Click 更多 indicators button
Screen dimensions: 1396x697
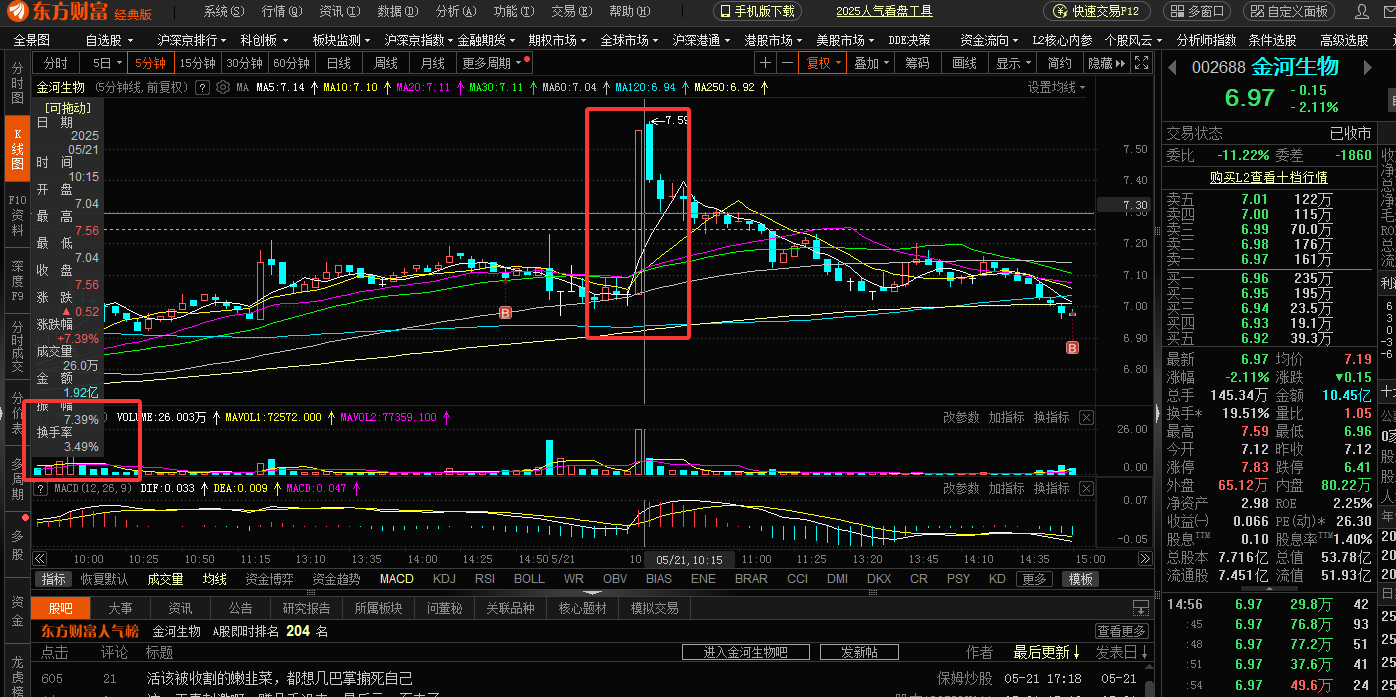click(1035, 579)
